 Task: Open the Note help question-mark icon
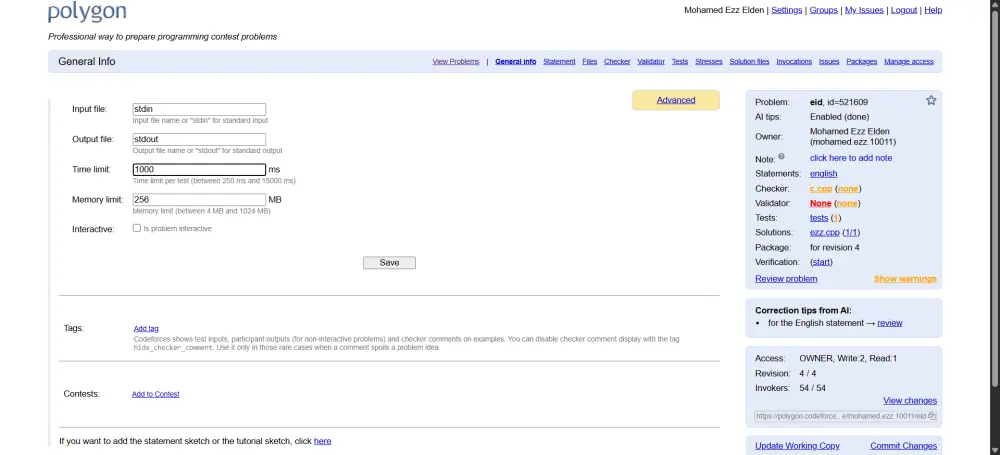point(781,156)
